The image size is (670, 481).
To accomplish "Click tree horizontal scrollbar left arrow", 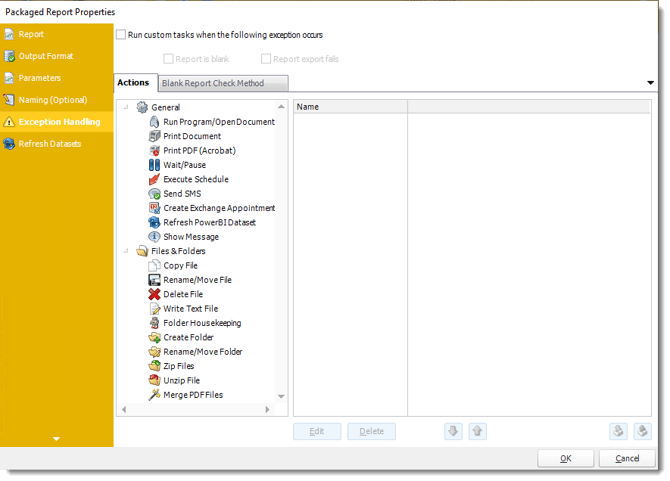I will tap(124, 410).
